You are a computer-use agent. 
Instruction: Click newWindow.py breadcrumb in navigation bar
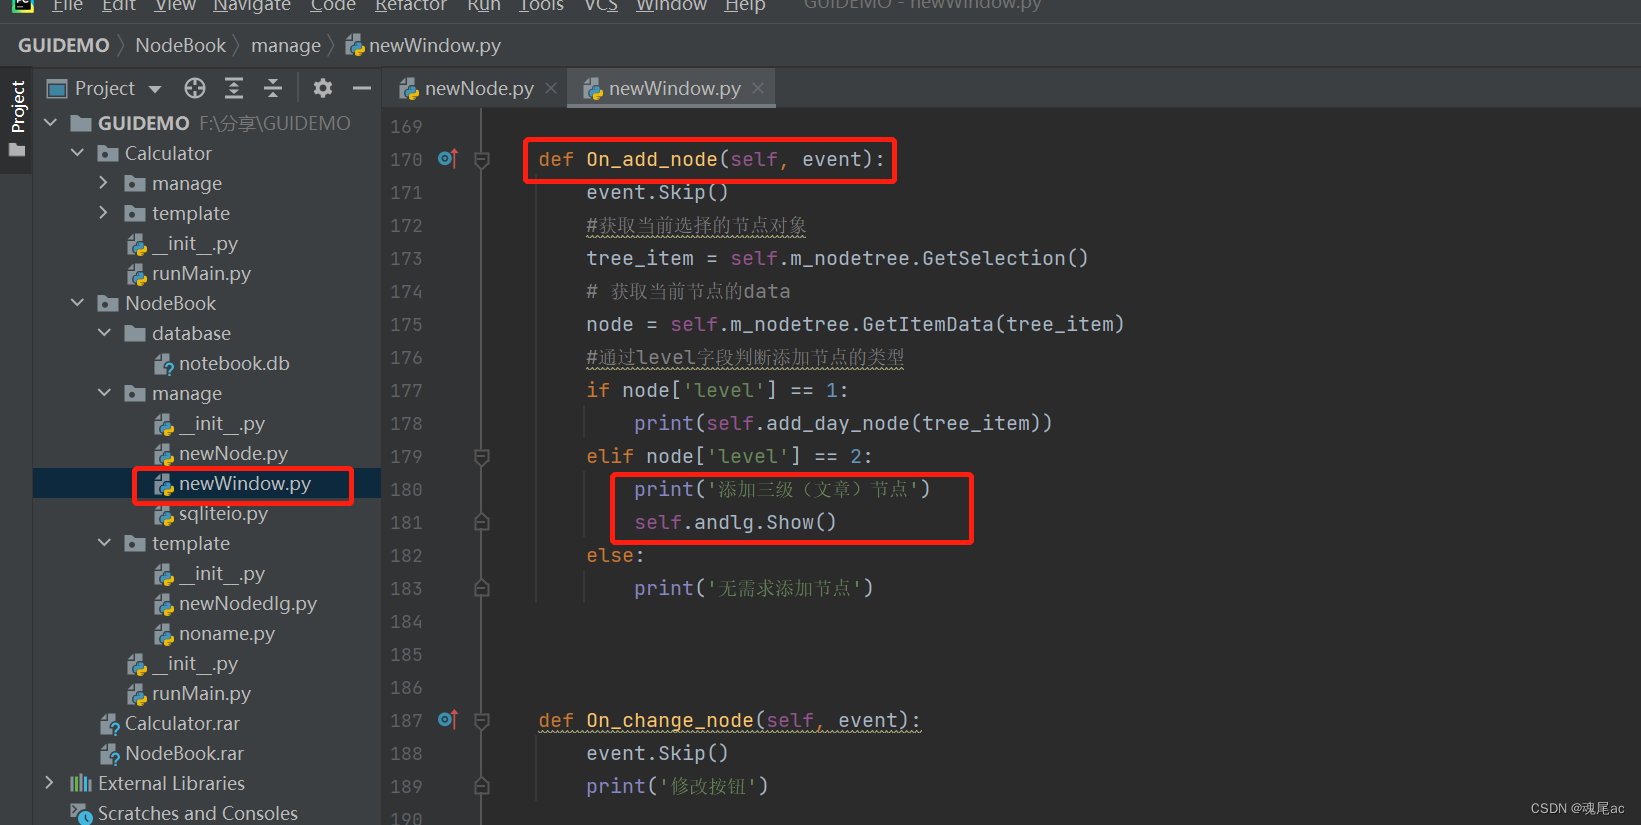click(x=424, y=45)
